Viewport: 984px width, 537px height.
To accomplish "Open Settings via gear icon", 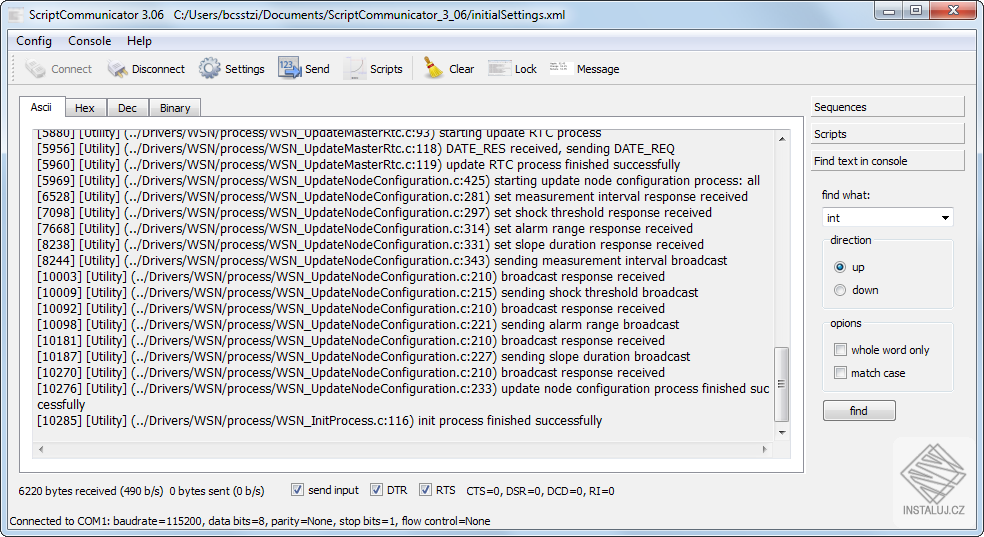I will [x=210, y=68].
